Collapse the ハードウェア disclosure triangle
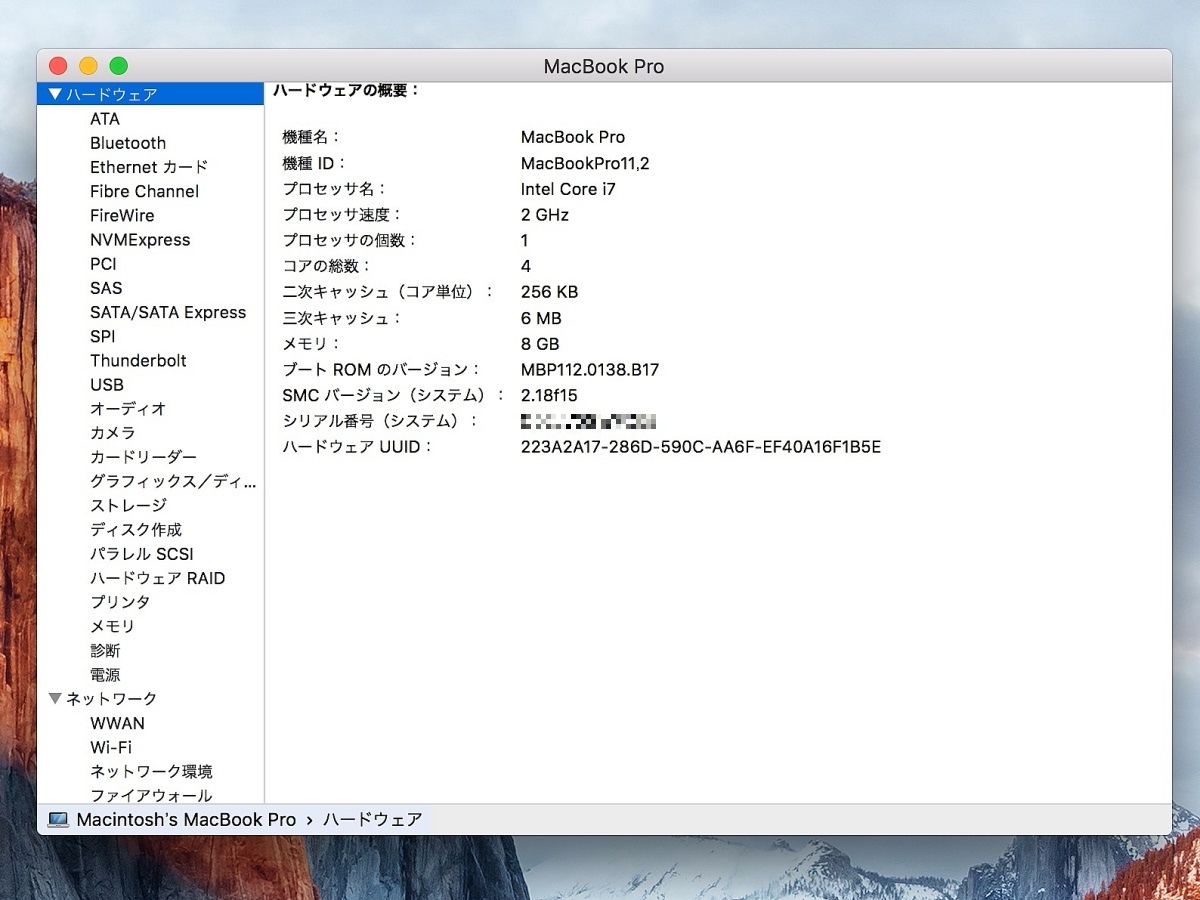The image size is (1200, 900). pyautogui.click(x=54, y=95)
